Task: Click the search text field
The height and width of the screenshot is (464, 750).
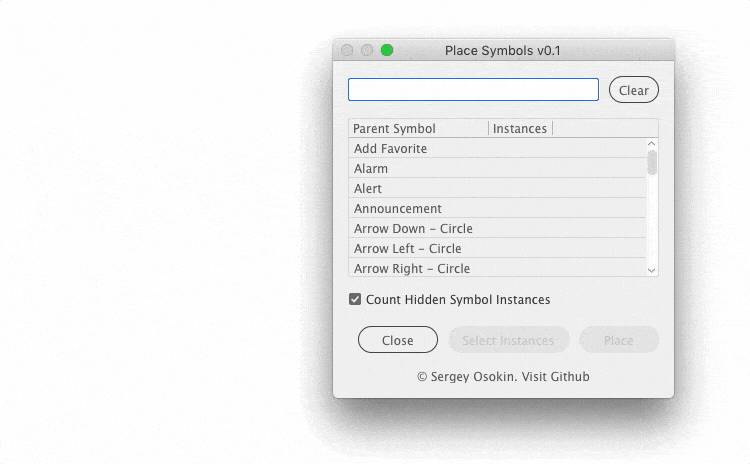Action: click(x=473, y=90)
